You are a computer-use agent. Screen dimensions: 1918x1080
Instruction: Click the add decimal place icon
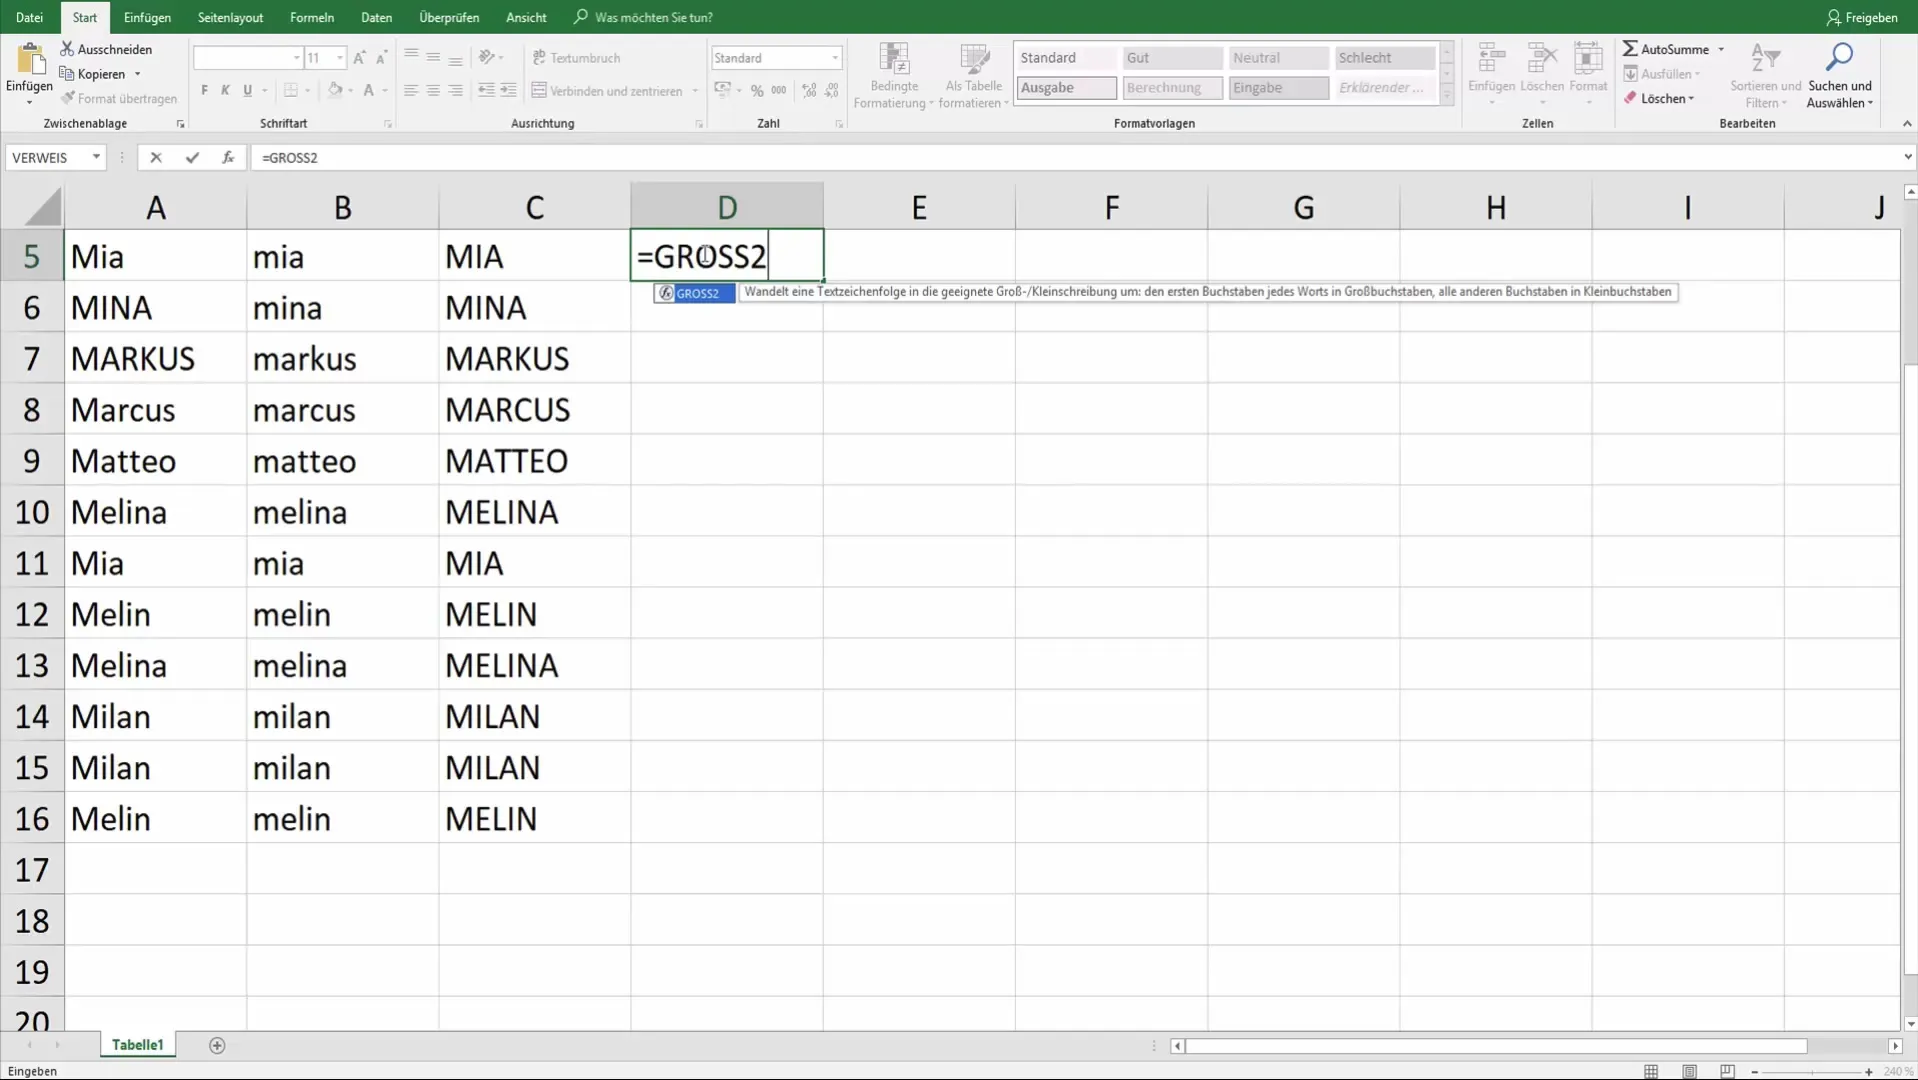coord(809,90)
